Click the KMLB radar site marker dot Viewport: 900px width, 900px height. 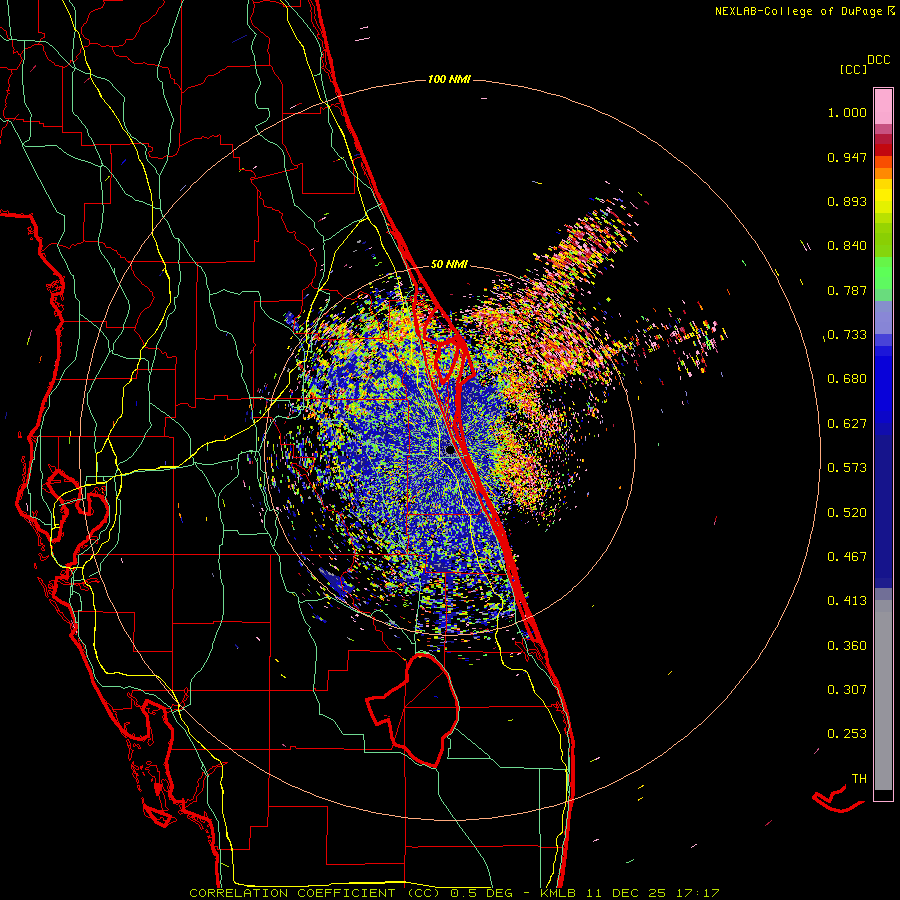coord(450,450)
